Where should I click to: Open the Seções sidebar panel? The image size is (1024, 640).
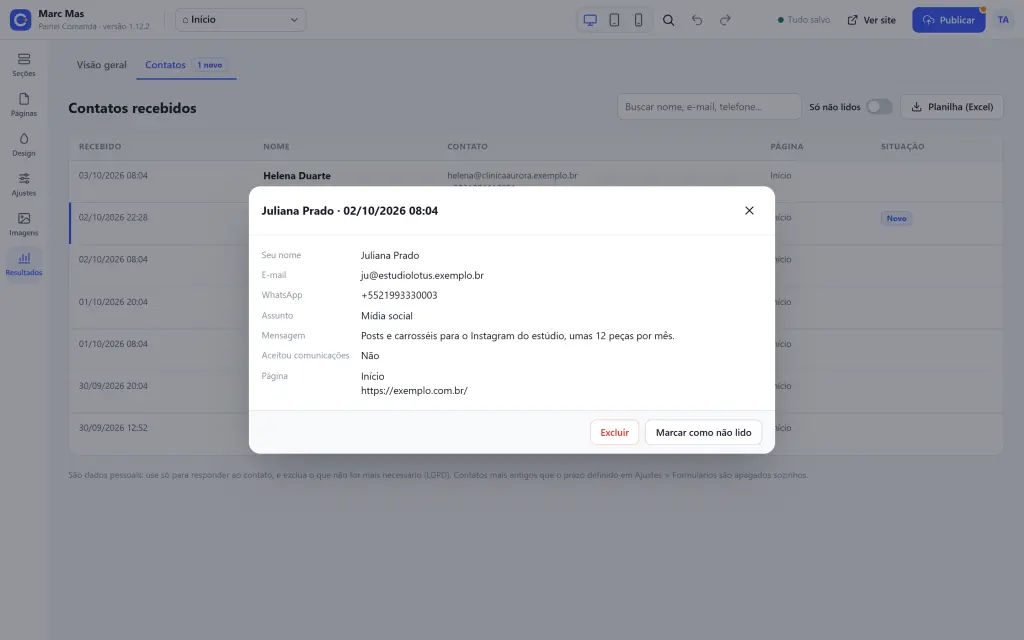[x=24, y=65]
